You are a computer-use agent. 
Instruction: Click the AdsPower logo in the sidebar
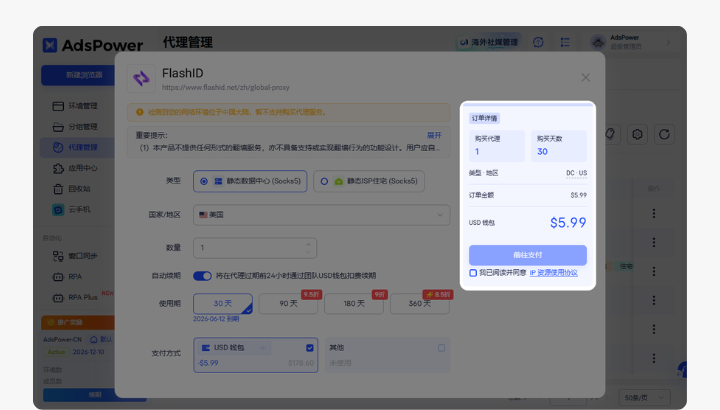point(93,45)
